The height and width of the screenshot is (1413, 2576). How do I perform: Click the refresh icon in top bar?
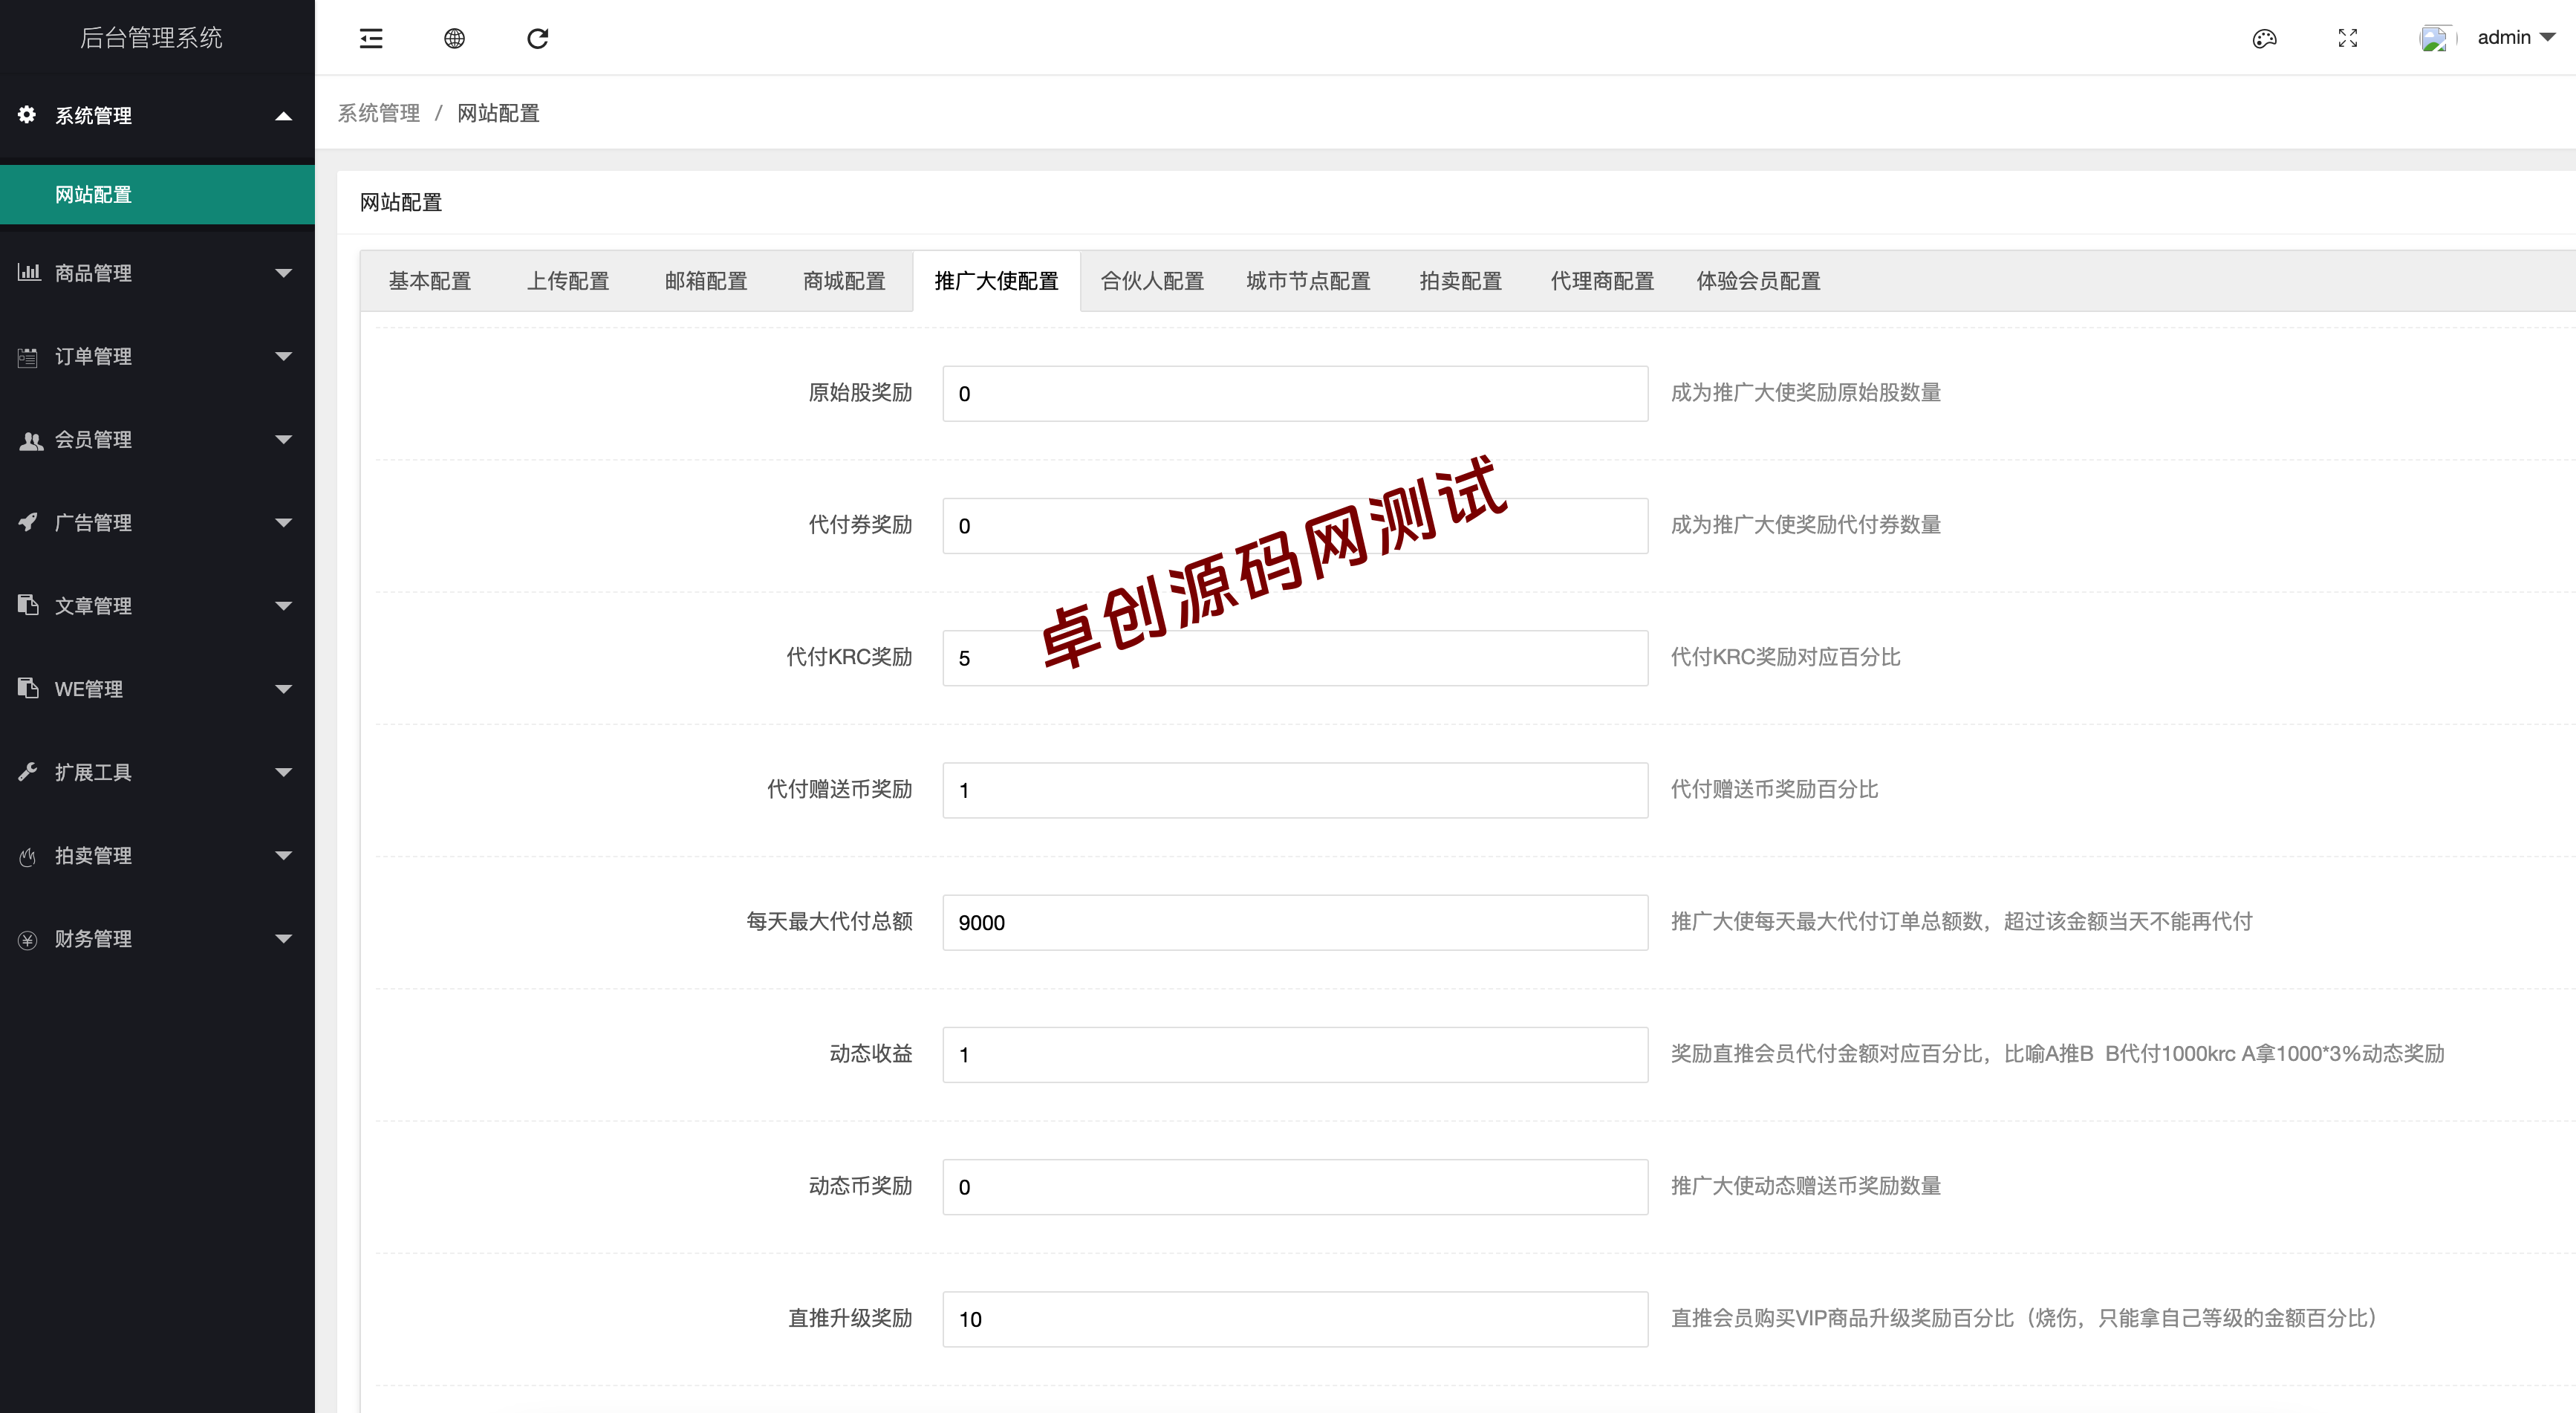pyautogui.click(x=538, y=38)
